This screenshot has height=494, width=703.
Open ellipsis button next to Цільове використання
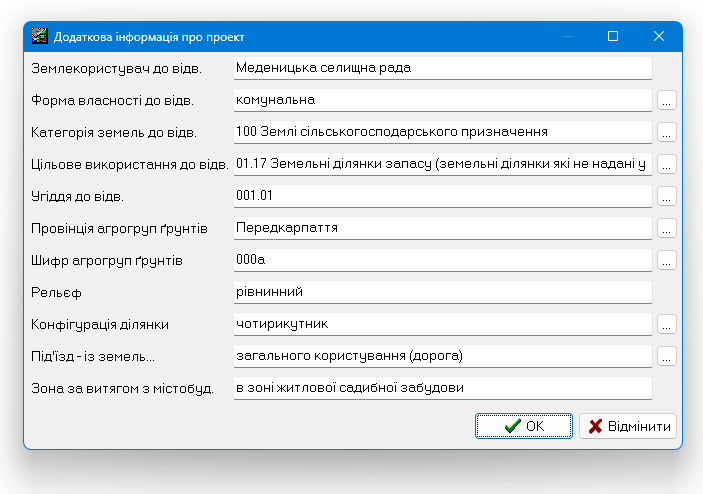click(667, 164)
